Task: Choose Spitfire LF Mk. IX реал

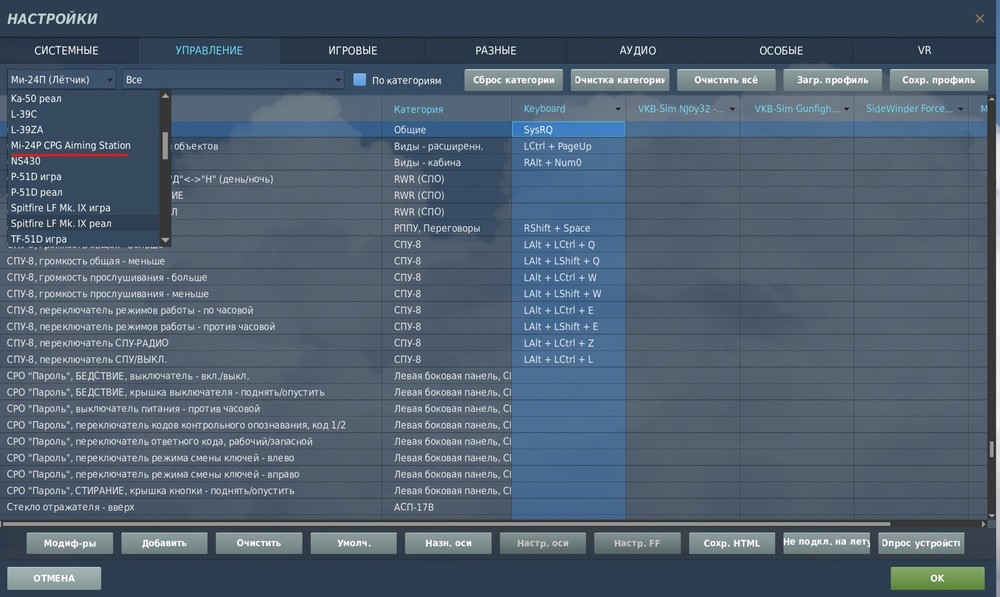Action: click(83, 223)
